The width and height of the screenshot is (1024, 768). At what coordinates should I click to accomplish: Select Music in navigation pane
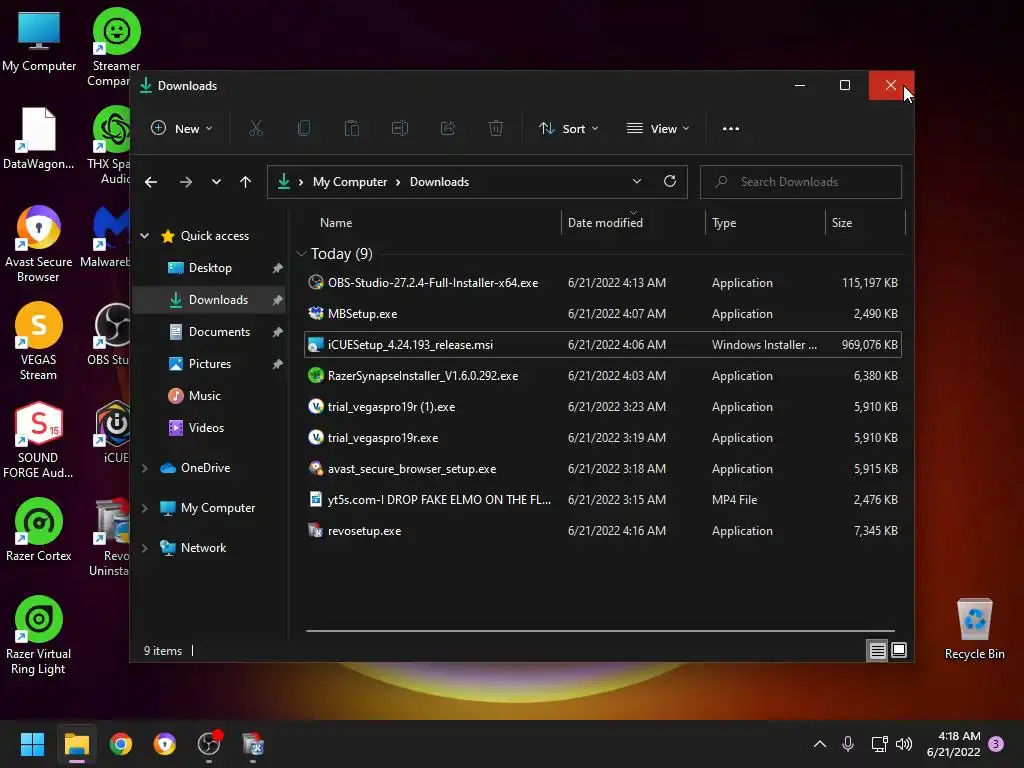(x=210, y=396)
